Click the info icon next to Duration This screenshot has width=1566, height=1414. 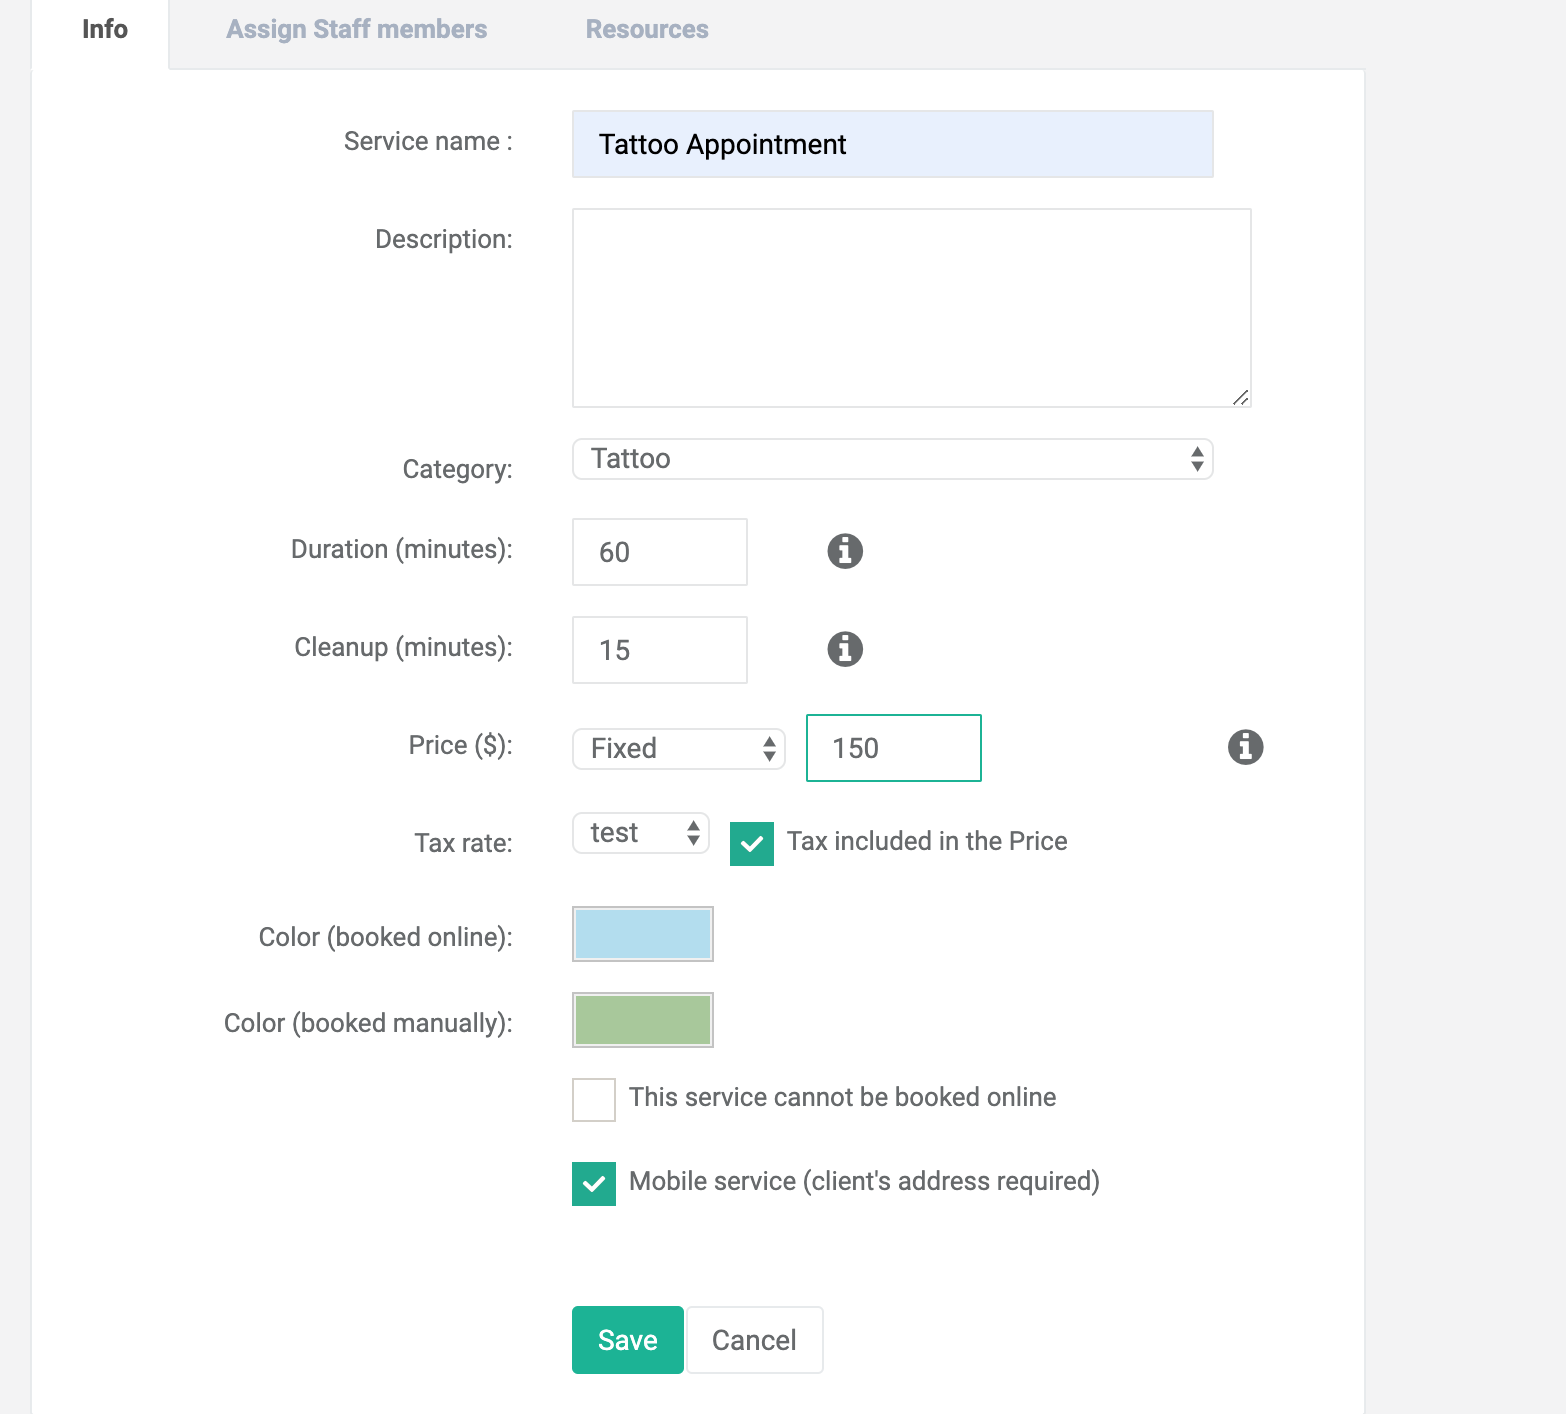pyautogui.click(x=845, y=551)
